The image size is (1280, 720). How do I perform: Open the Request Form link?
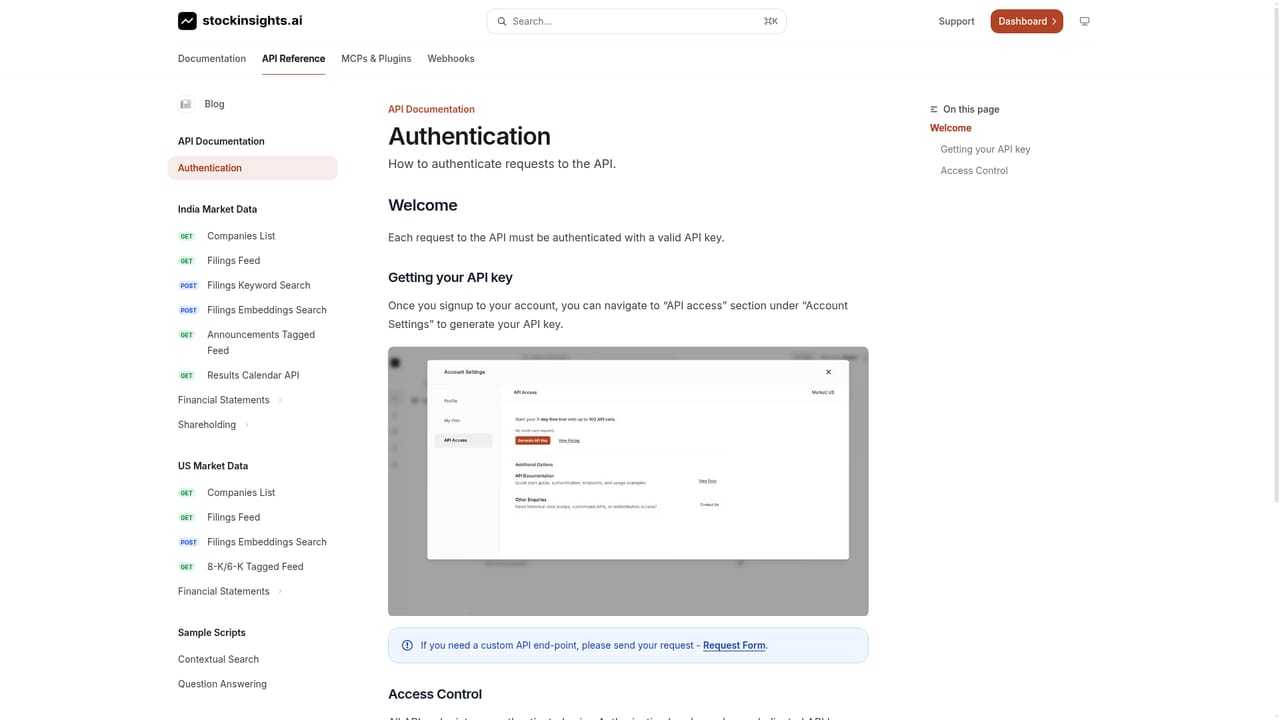click(x=734, y=645)
